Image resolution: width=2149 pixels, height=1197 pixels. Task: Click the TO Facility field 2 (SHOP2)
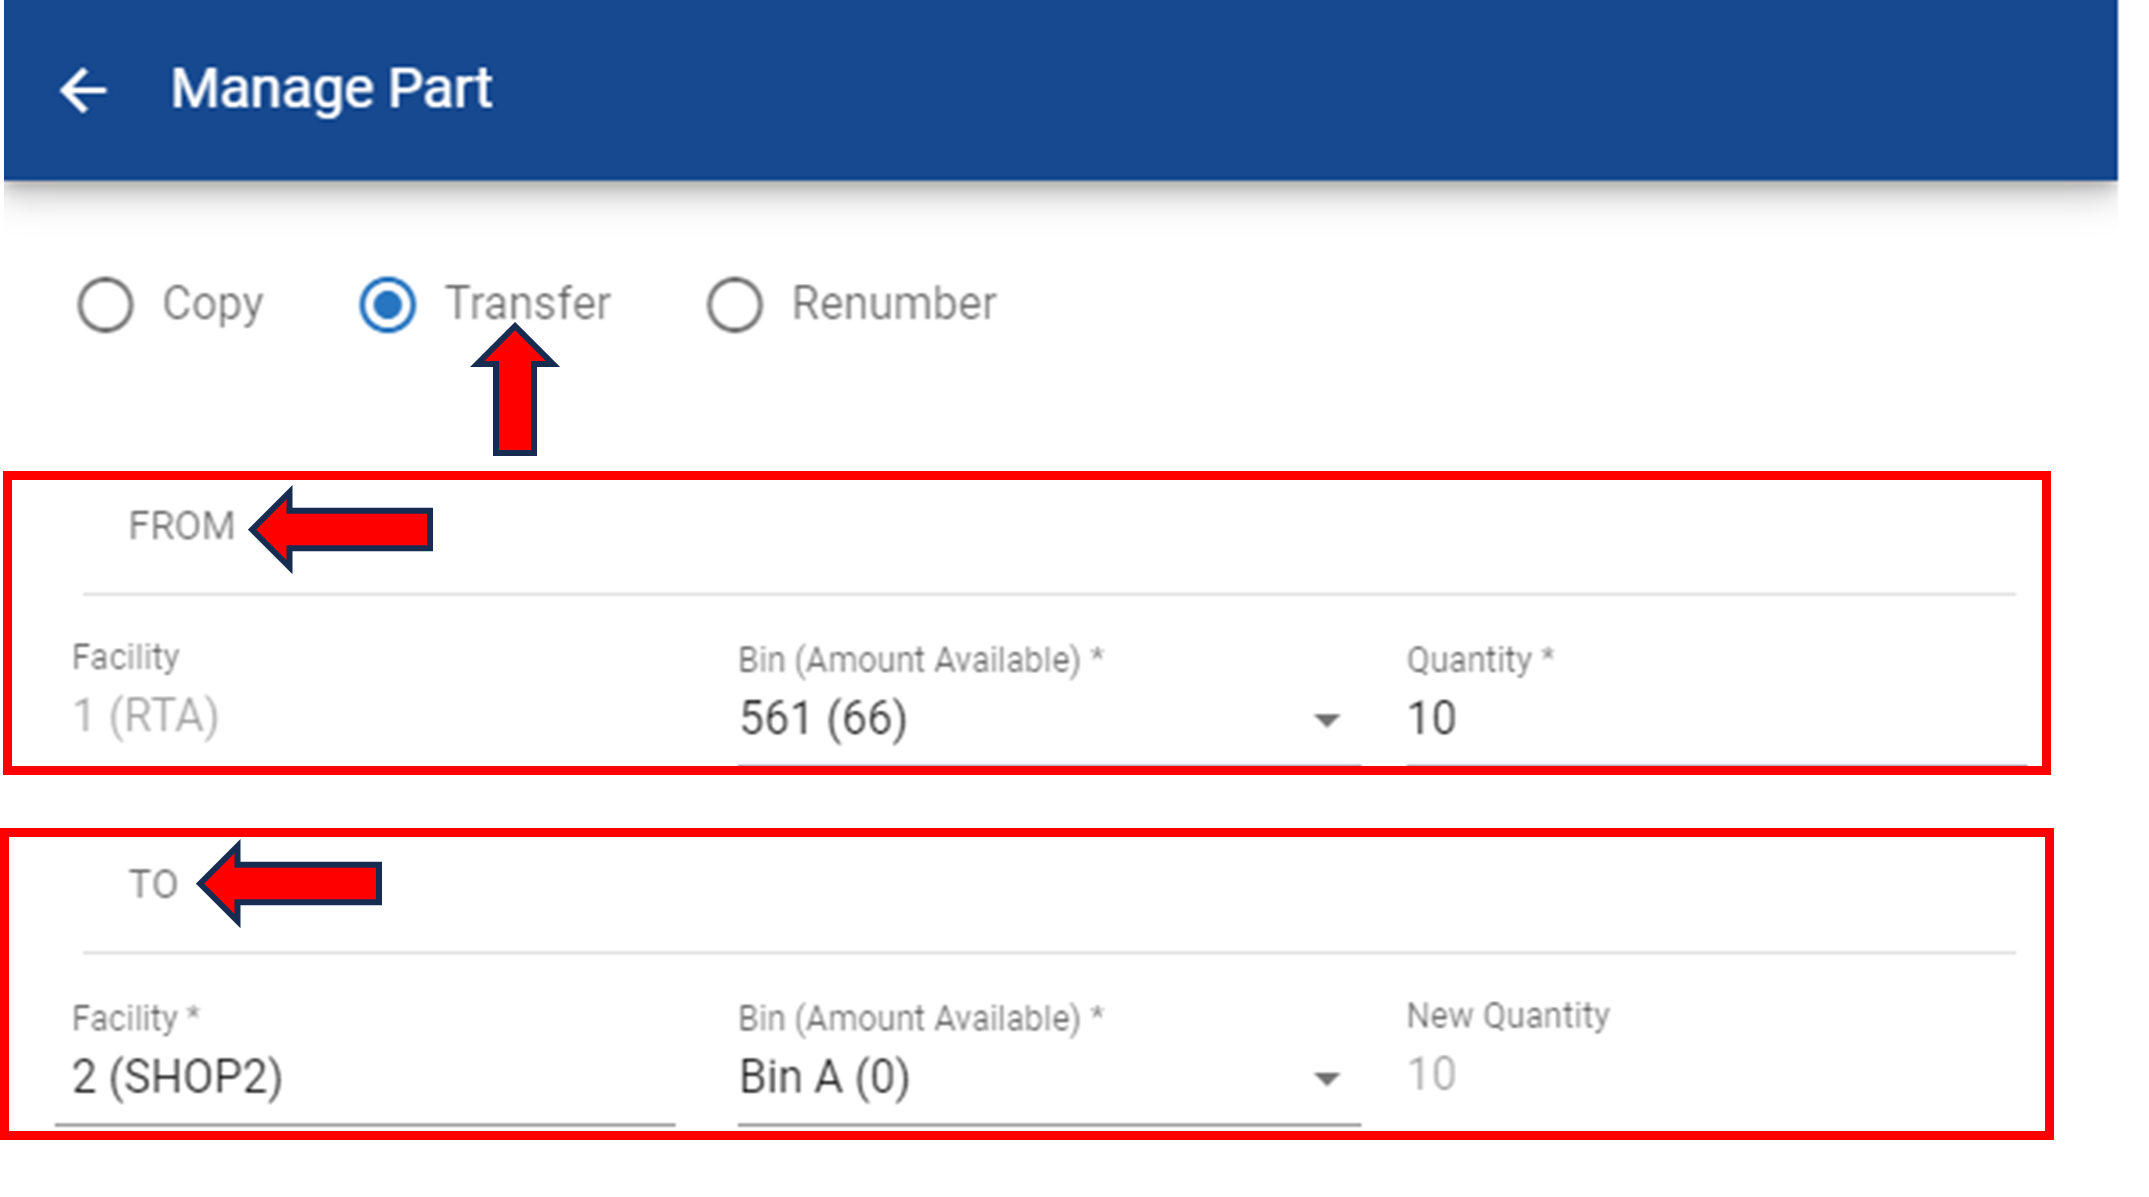tap(177, 1077)
